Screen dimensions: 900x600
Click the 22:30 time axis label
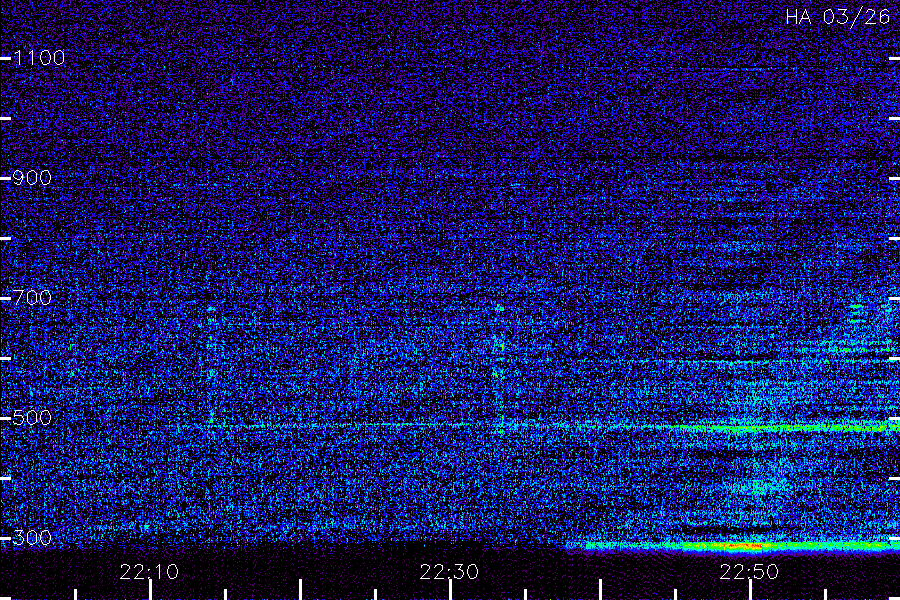click(449, 572)
